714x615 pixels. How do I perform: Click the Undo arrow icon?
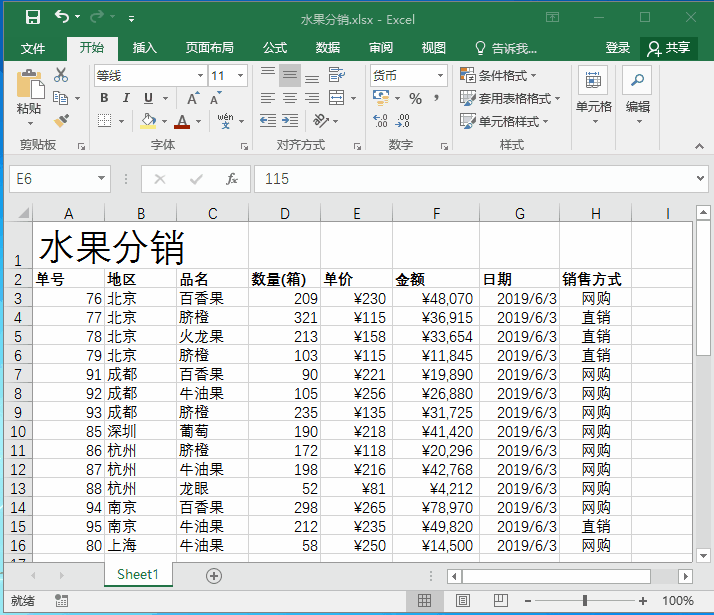[x=62, y=17]
